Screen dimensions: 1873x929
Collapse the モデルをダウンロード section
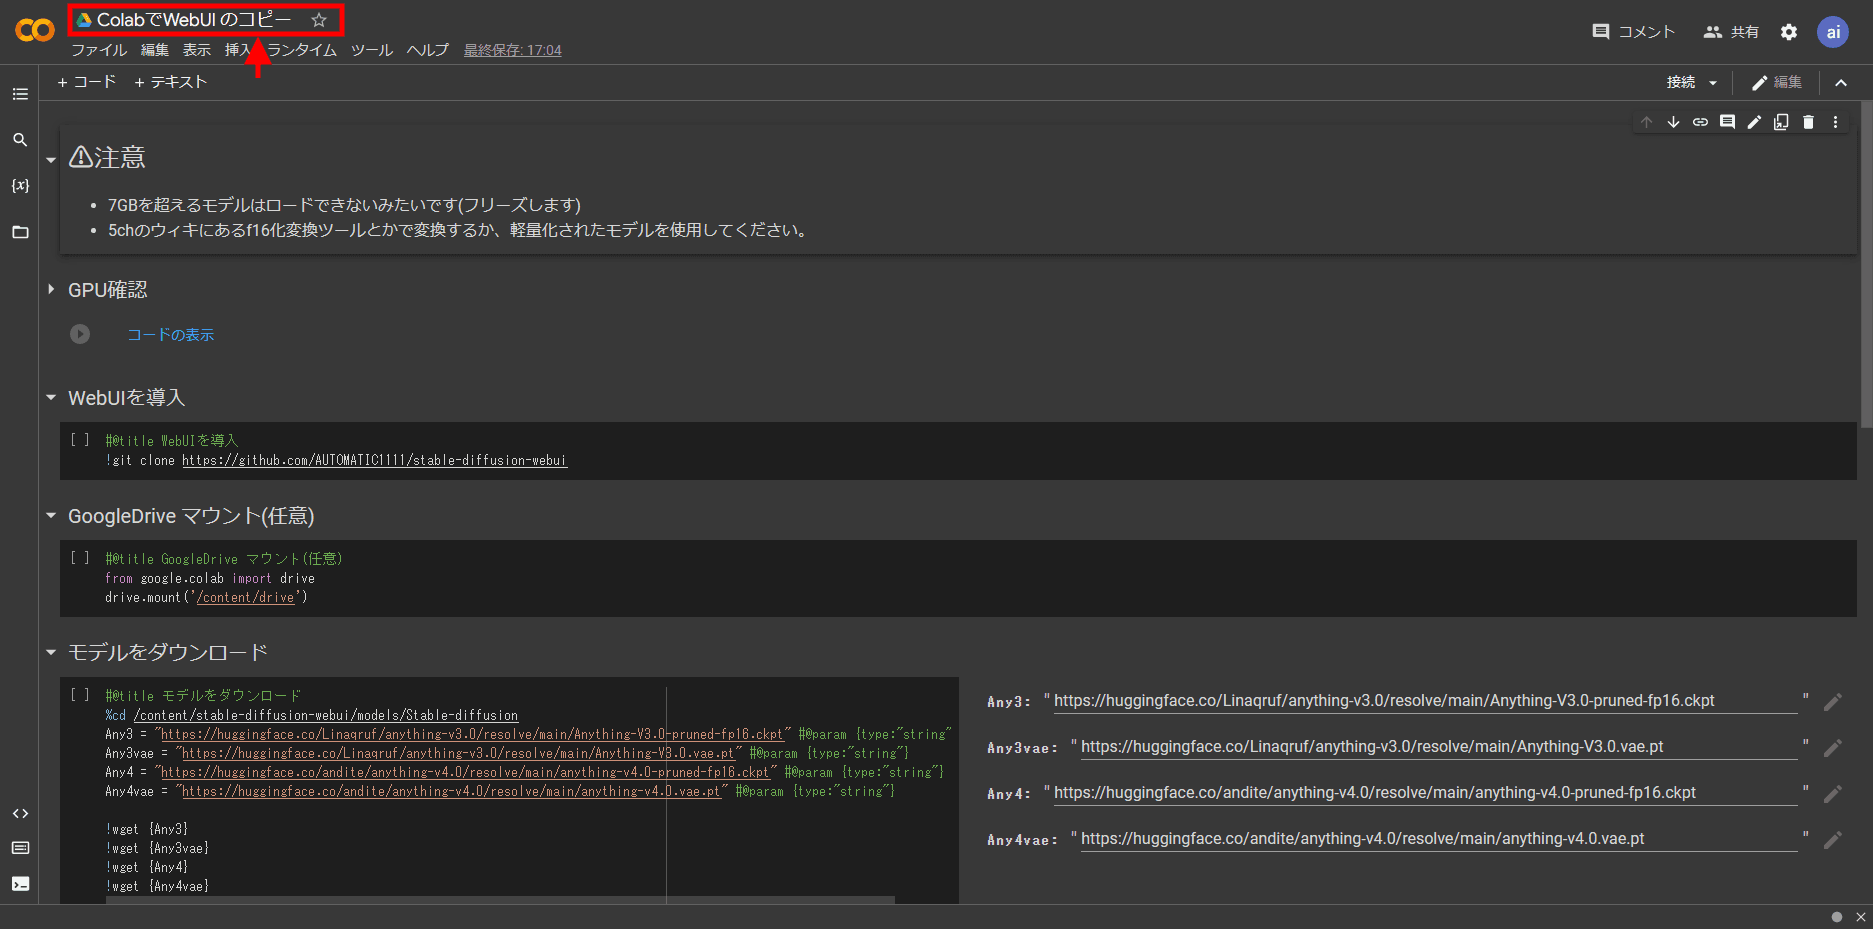(x=51, y=653)
